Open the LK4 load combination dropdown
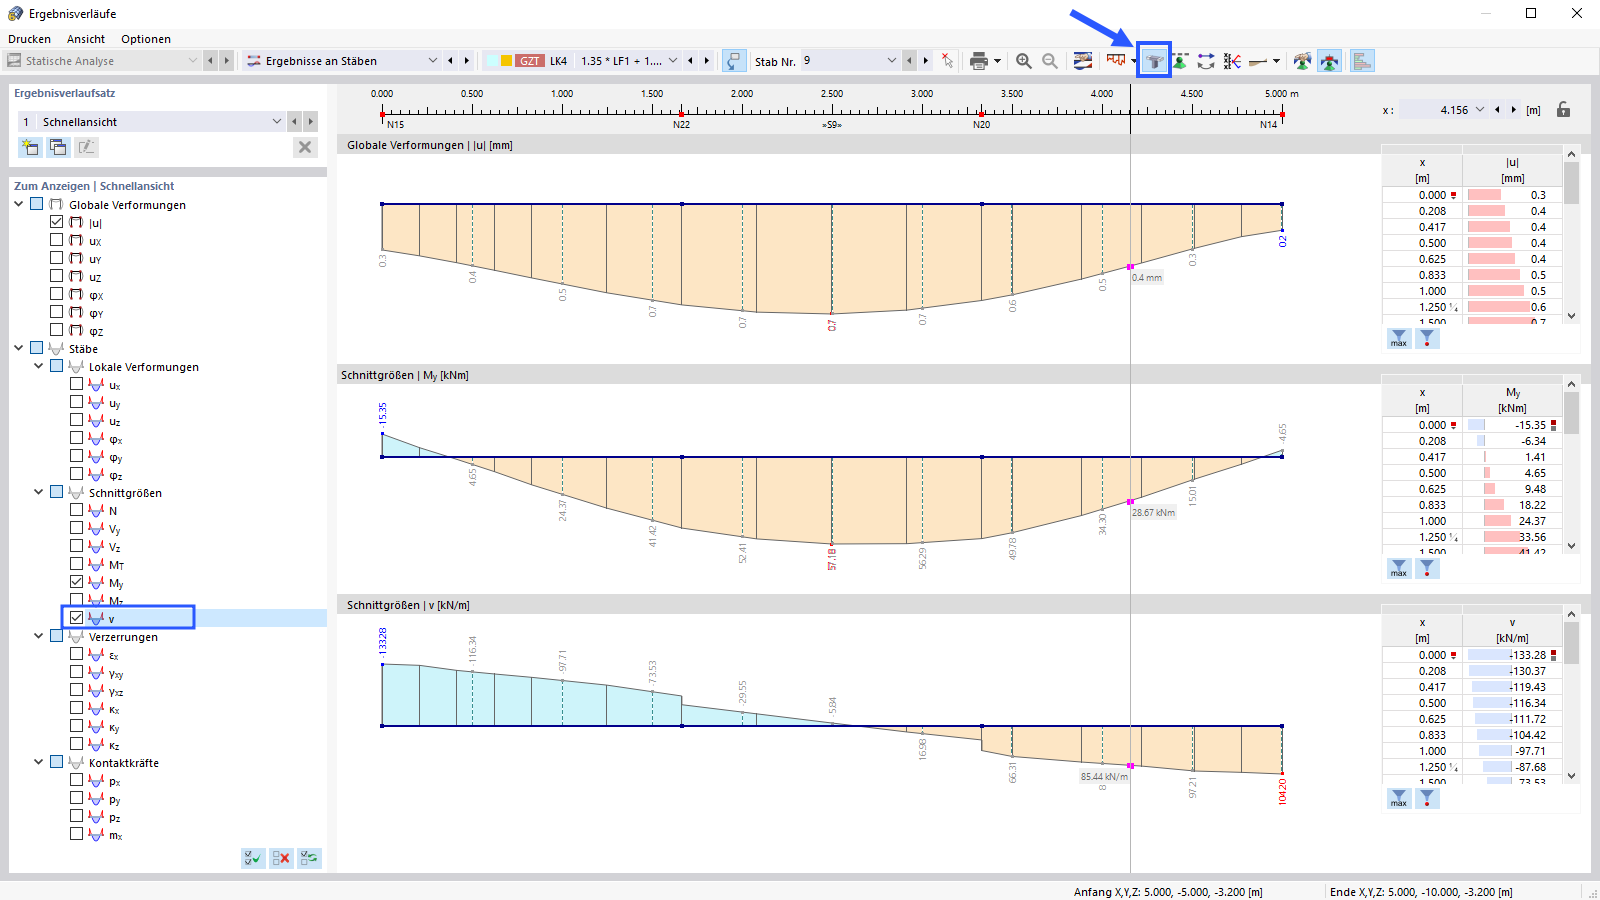 [673, 61]
